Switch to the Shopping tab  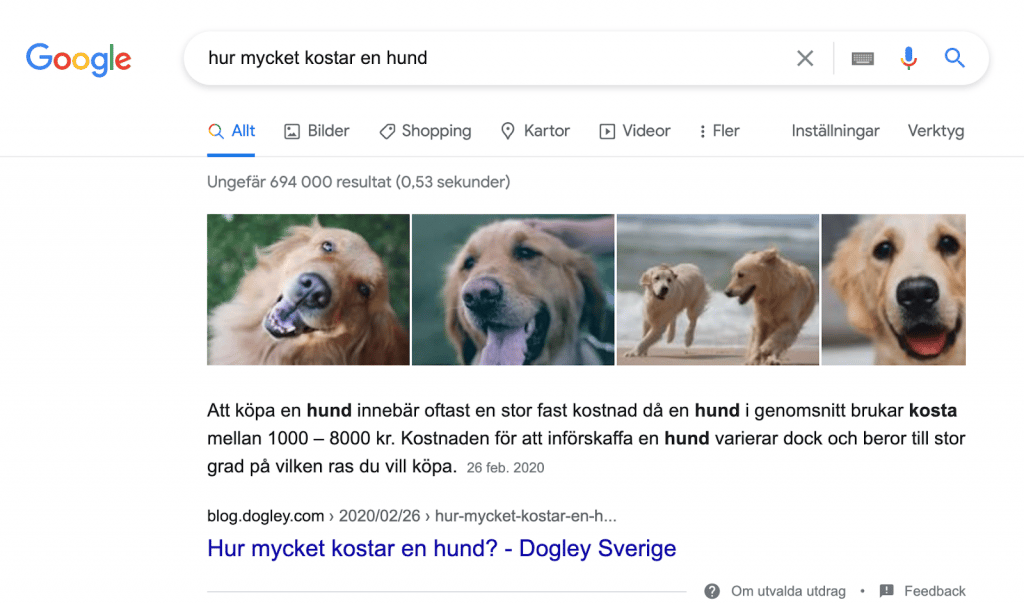[x=425, y=131]
